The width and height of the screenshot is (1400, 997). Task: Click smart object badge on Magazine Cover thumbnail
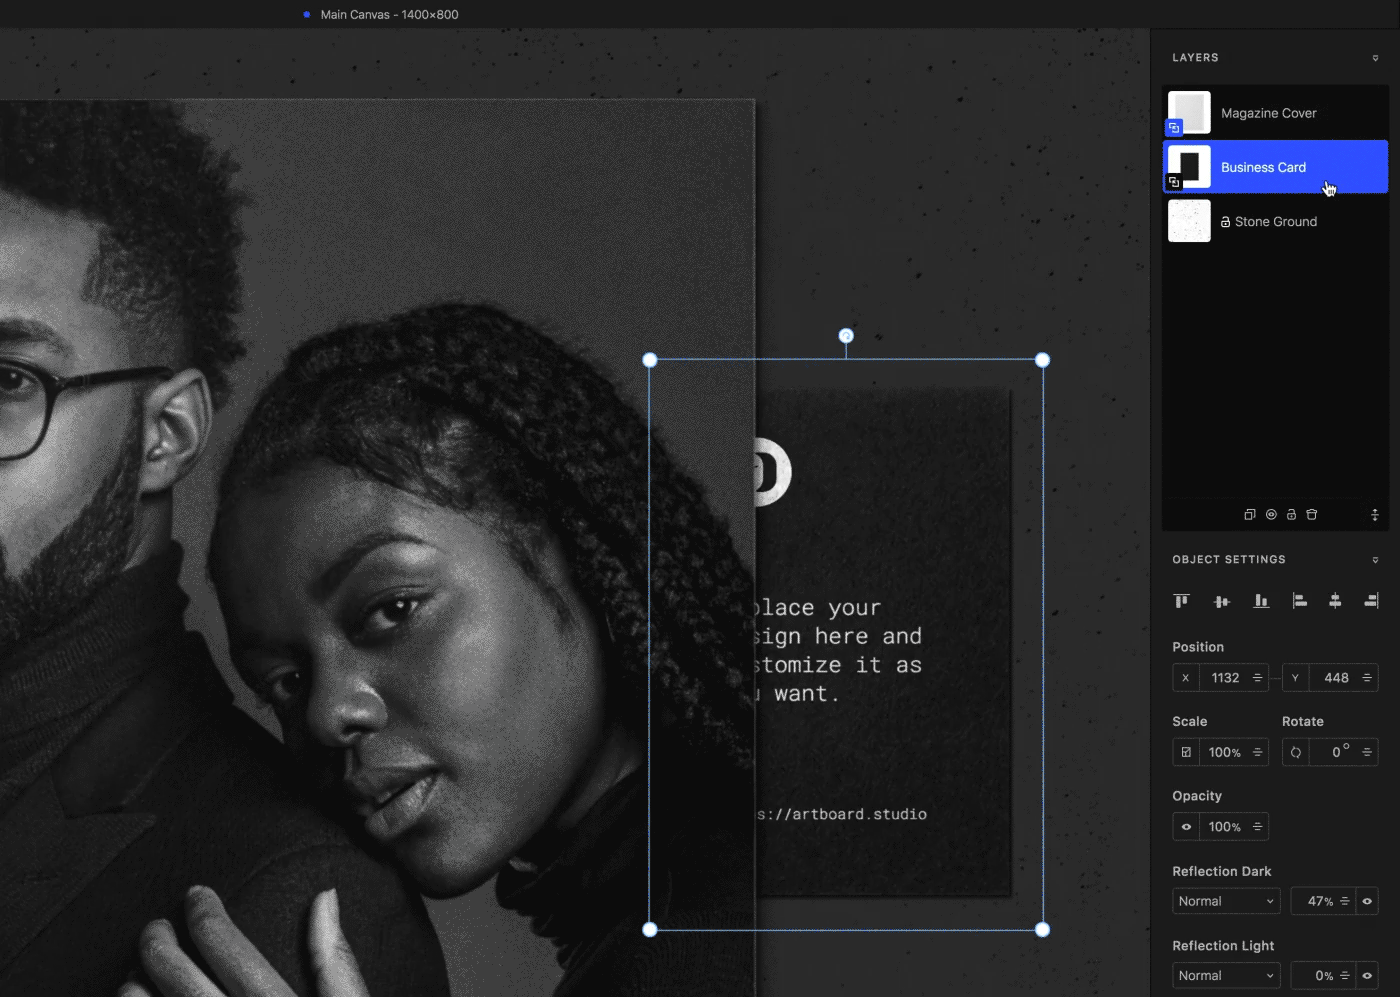(x=1174, y=128)
